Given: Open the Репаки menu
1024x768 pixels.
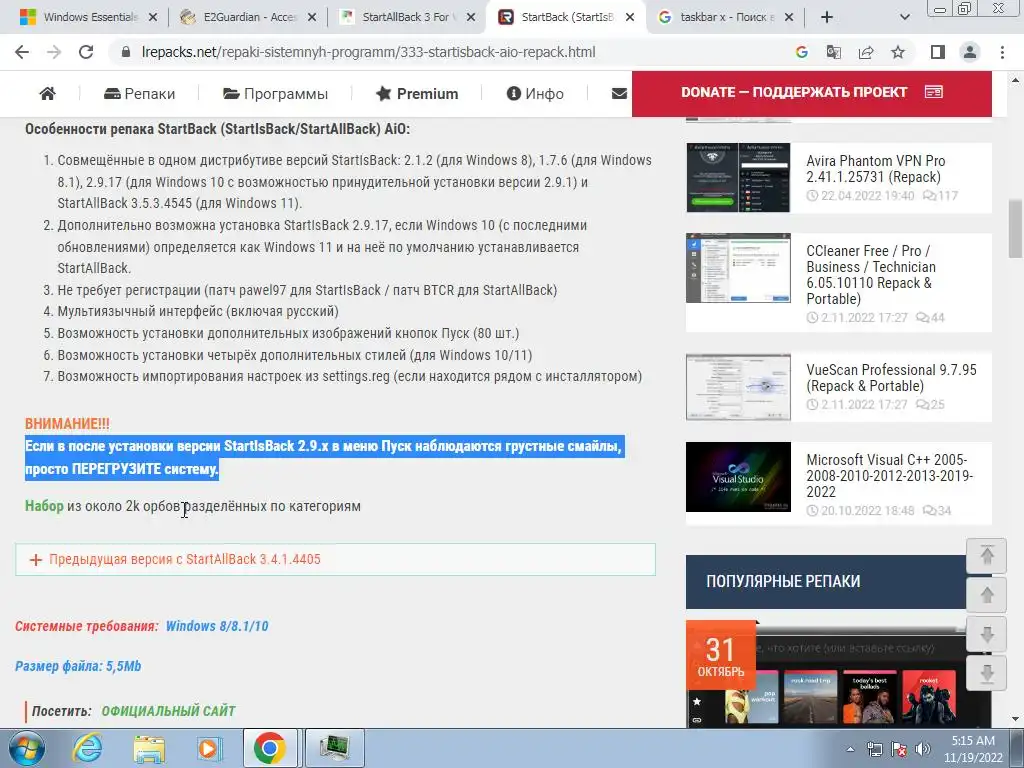Looking at the screenshot, I should [139, 94].
